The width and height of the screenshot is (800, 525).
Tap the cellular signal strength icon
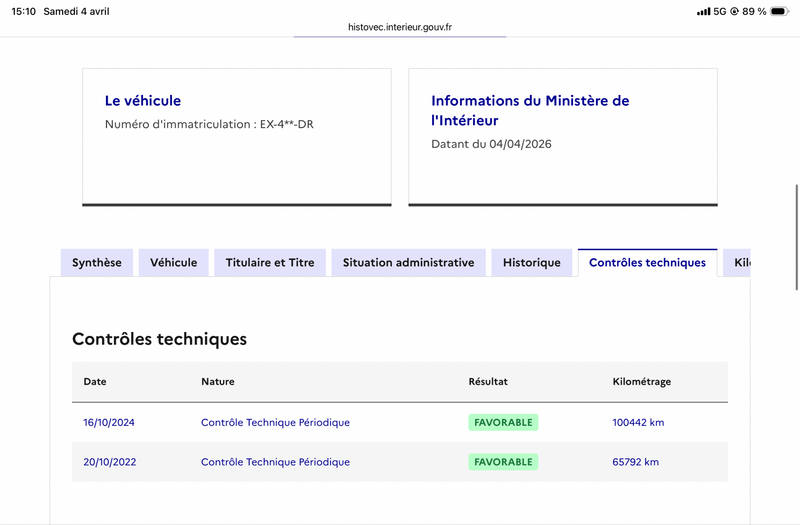coord(703,11)
